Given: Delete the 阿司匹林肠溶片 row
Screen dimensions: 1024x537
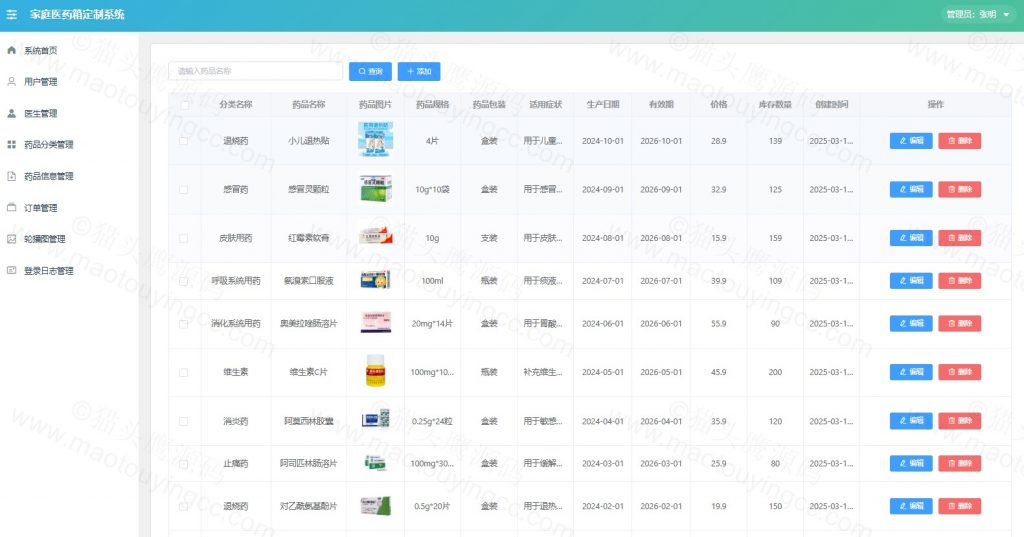Looking at the screenshot, I should point(959,463).
